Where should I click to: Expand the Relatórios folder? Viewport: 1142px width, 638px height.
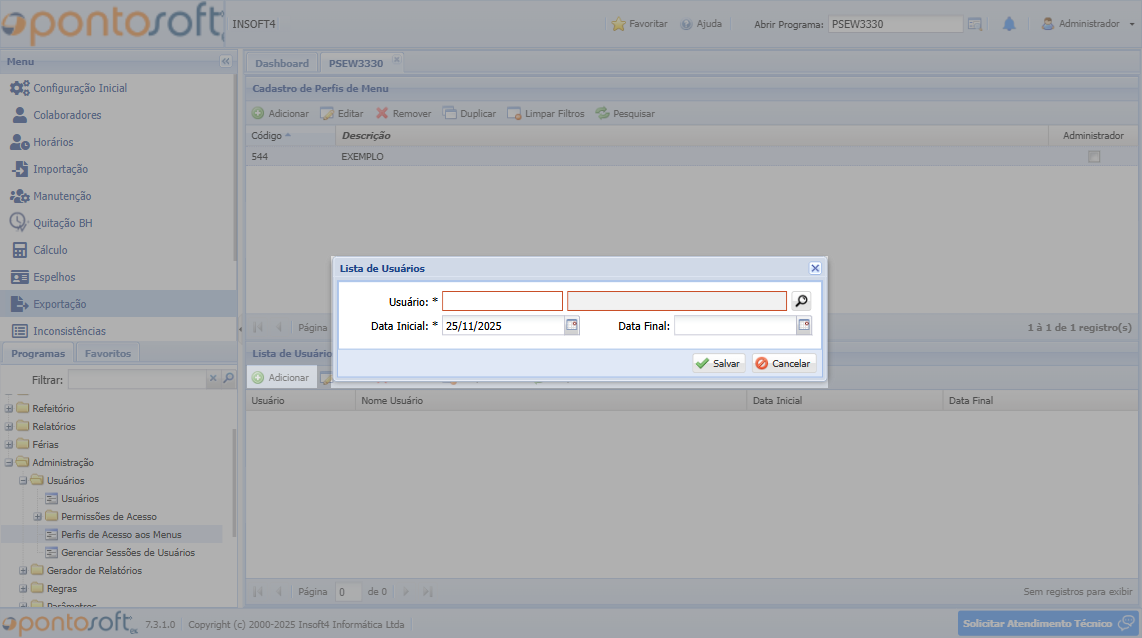[x=9, y=427]
